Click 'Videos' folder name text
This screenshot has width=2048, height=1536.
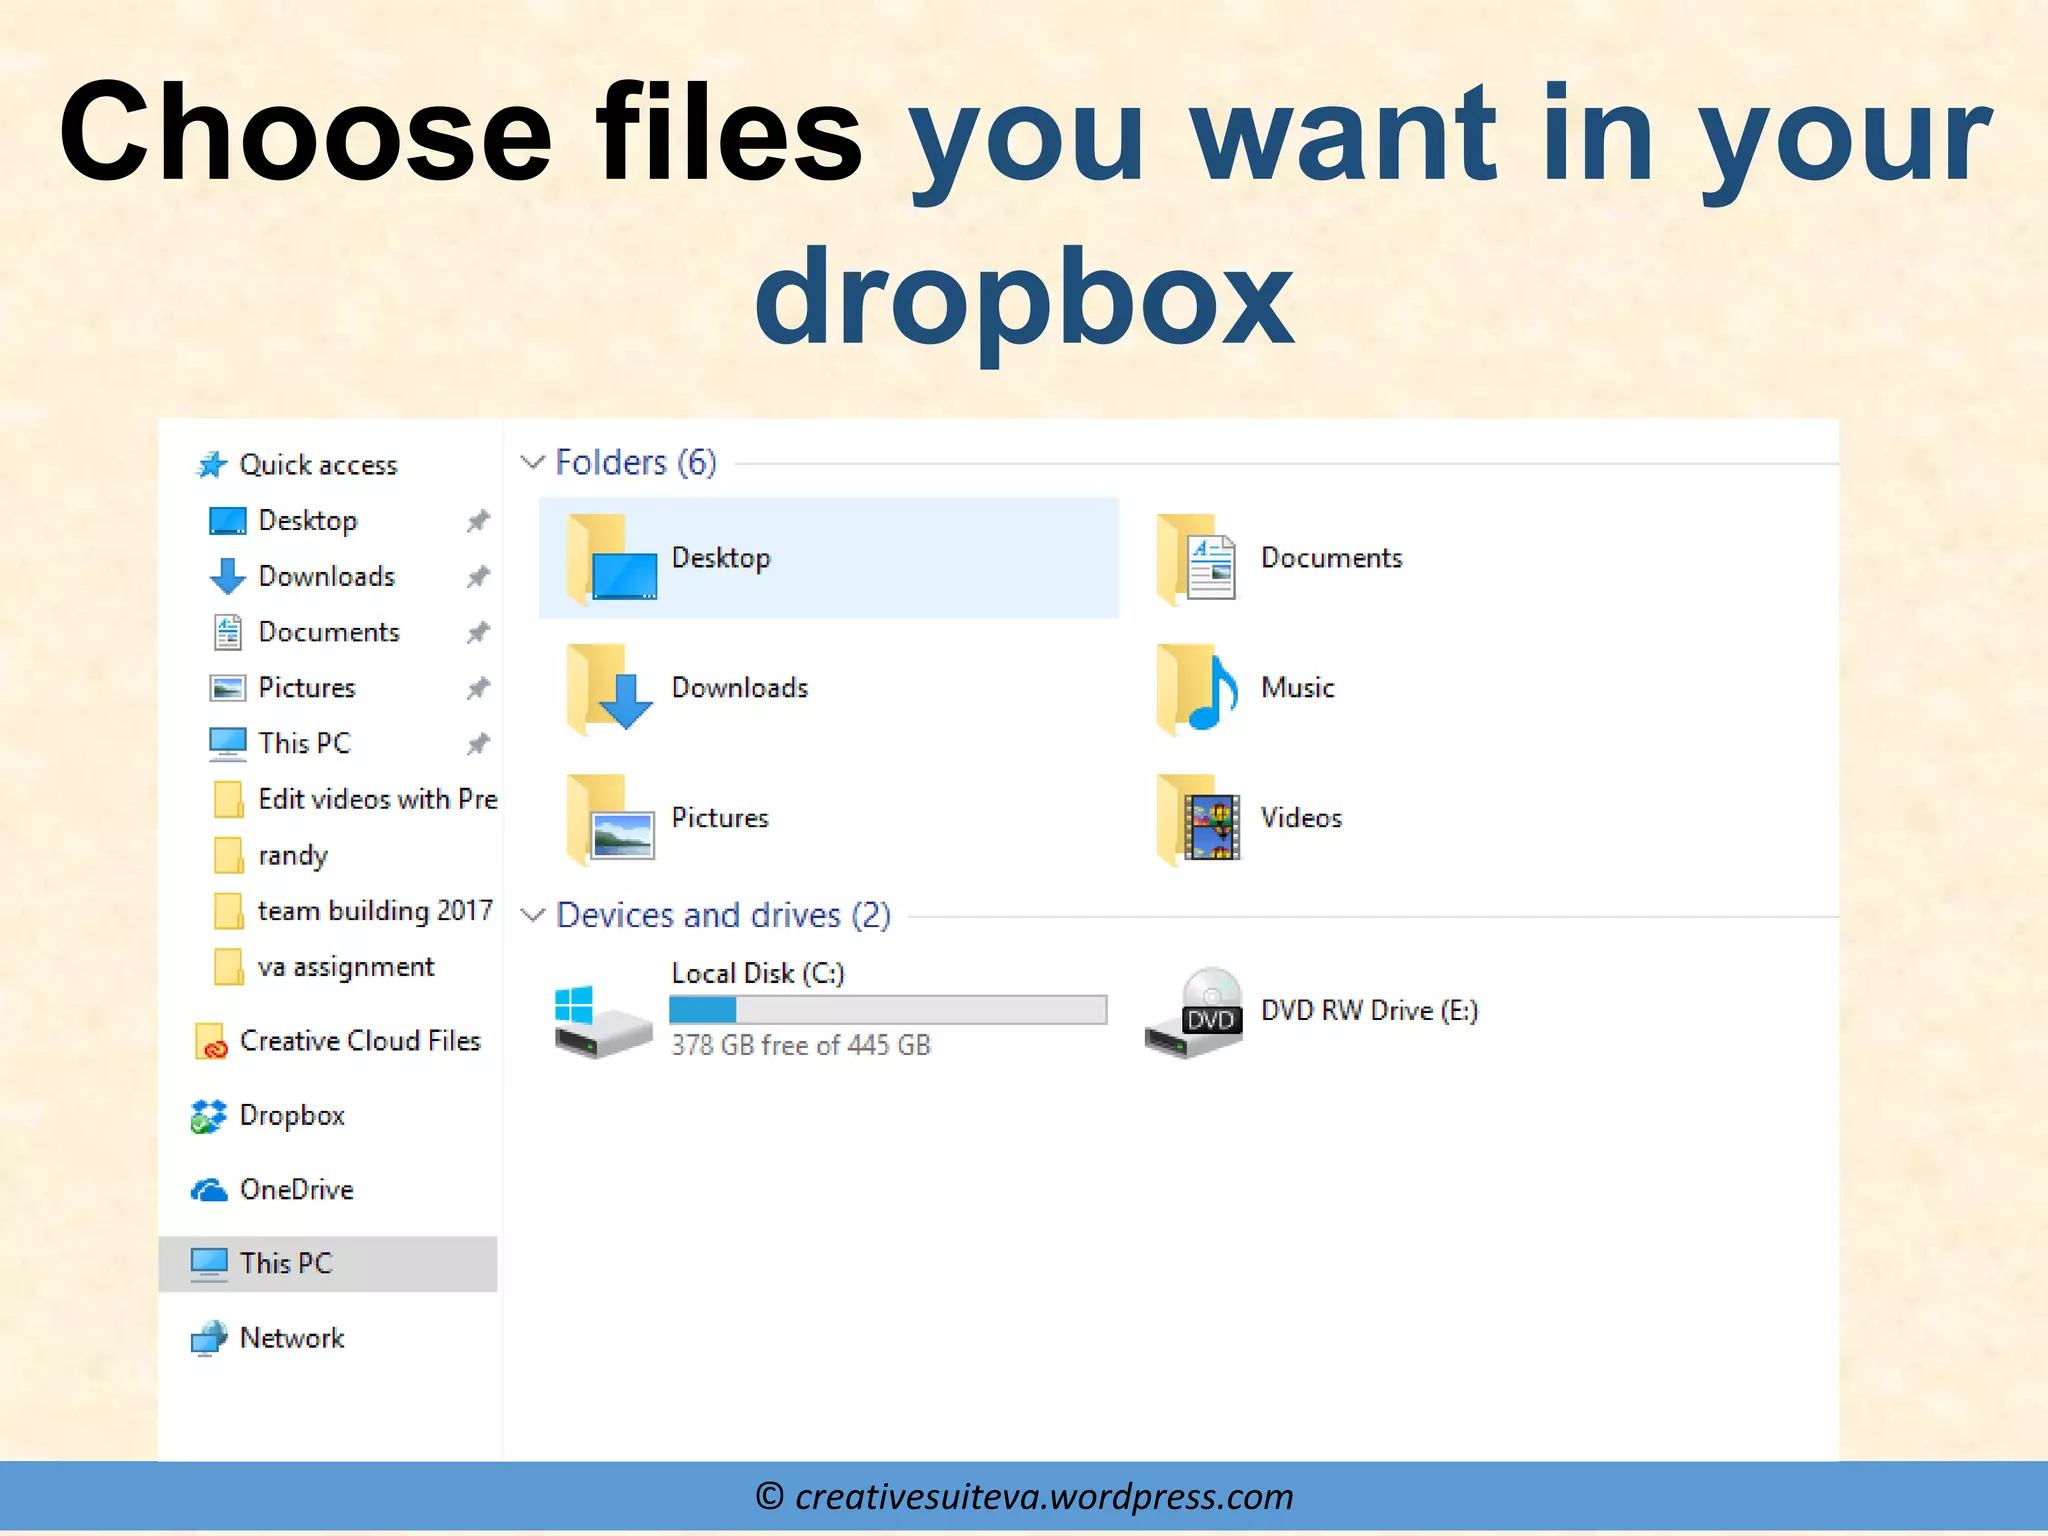(1301, 818)
